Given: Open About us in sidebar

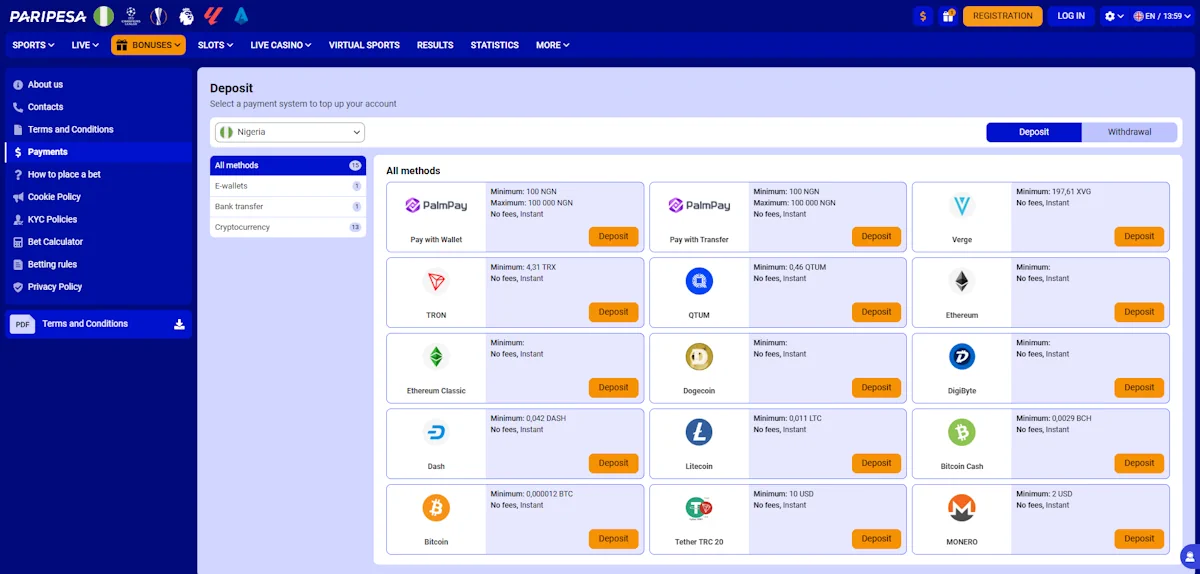Looking at the screenshot, I should [x=98, y=85].
